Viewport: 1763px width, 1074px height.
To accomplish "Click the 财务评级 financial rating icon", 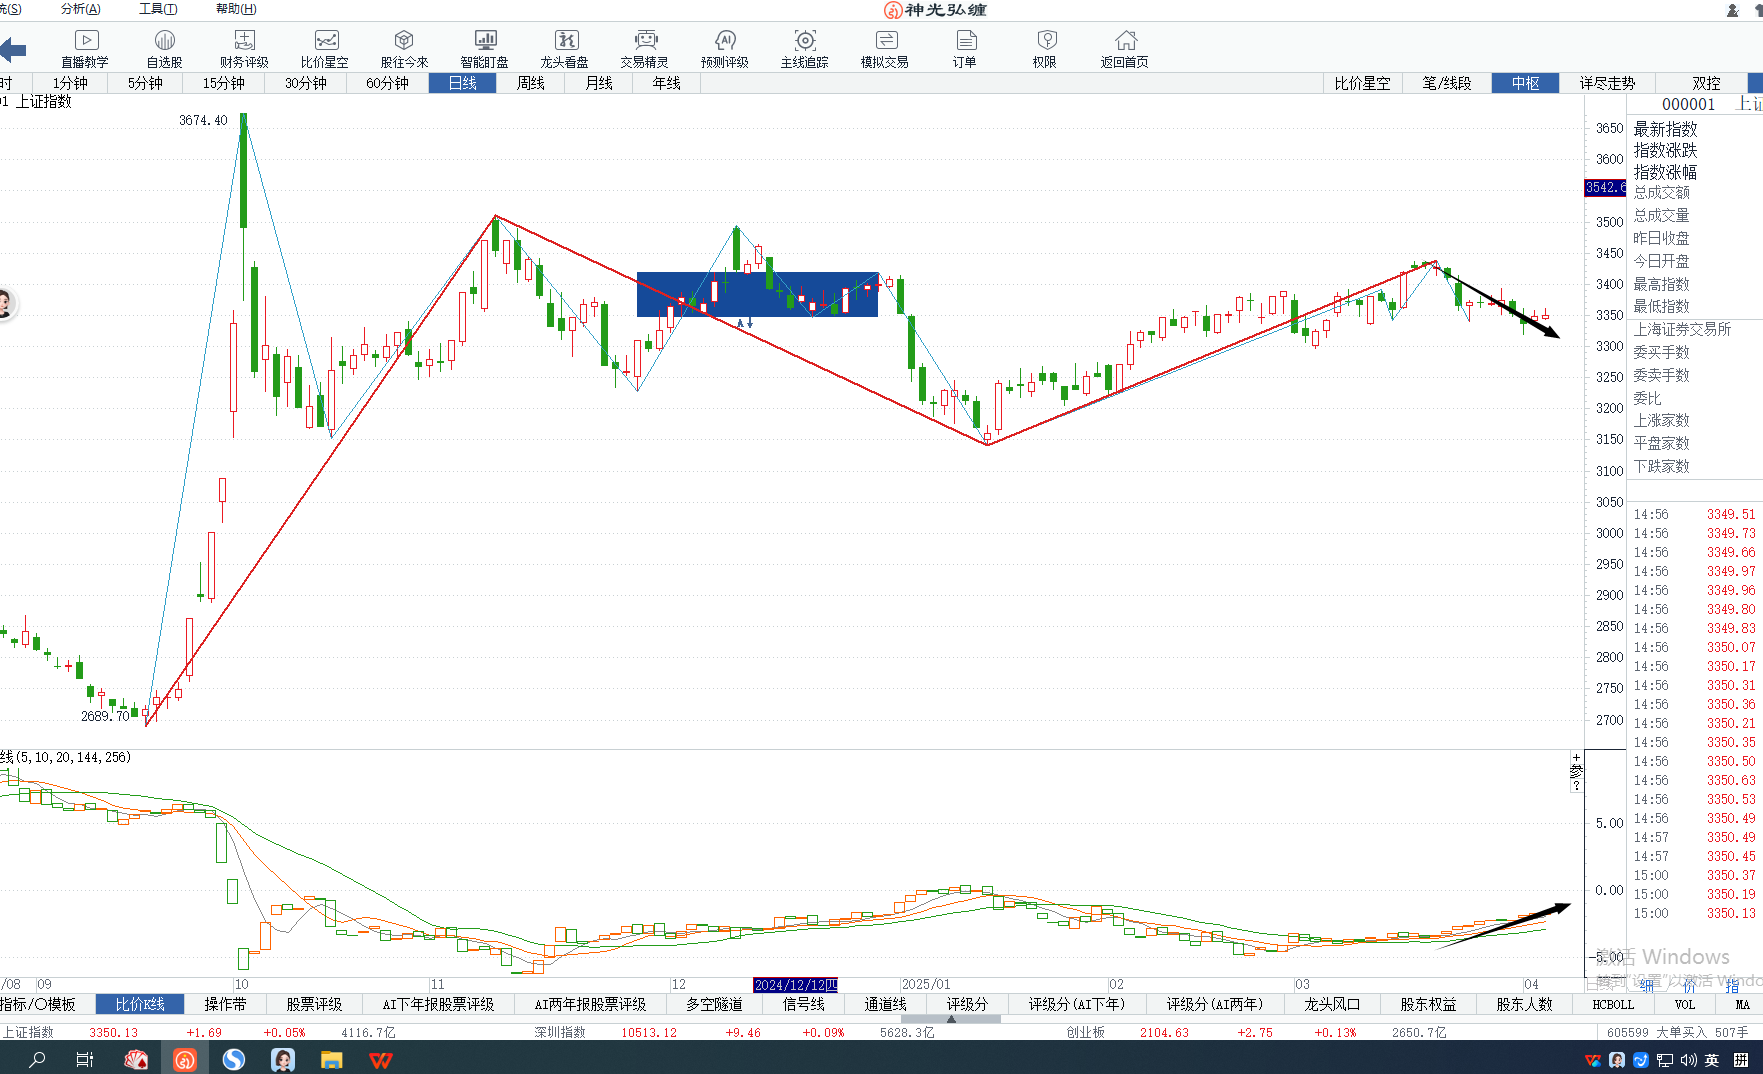I will [x=244, y=47].
